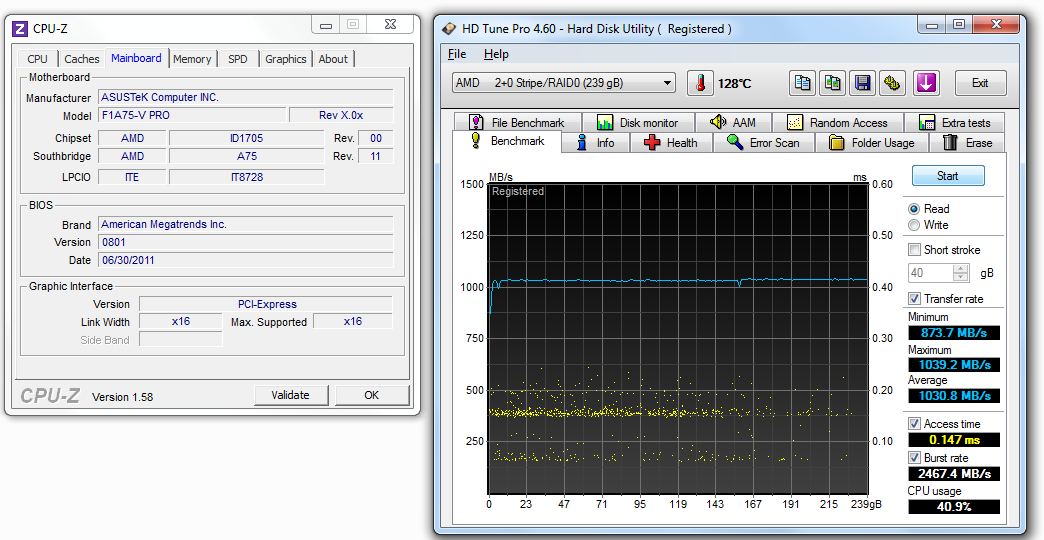Click the ASUSTeK Computer INC. manufacturer value
The height and width of the screenshot is (540, 1044).
(246, 97)
